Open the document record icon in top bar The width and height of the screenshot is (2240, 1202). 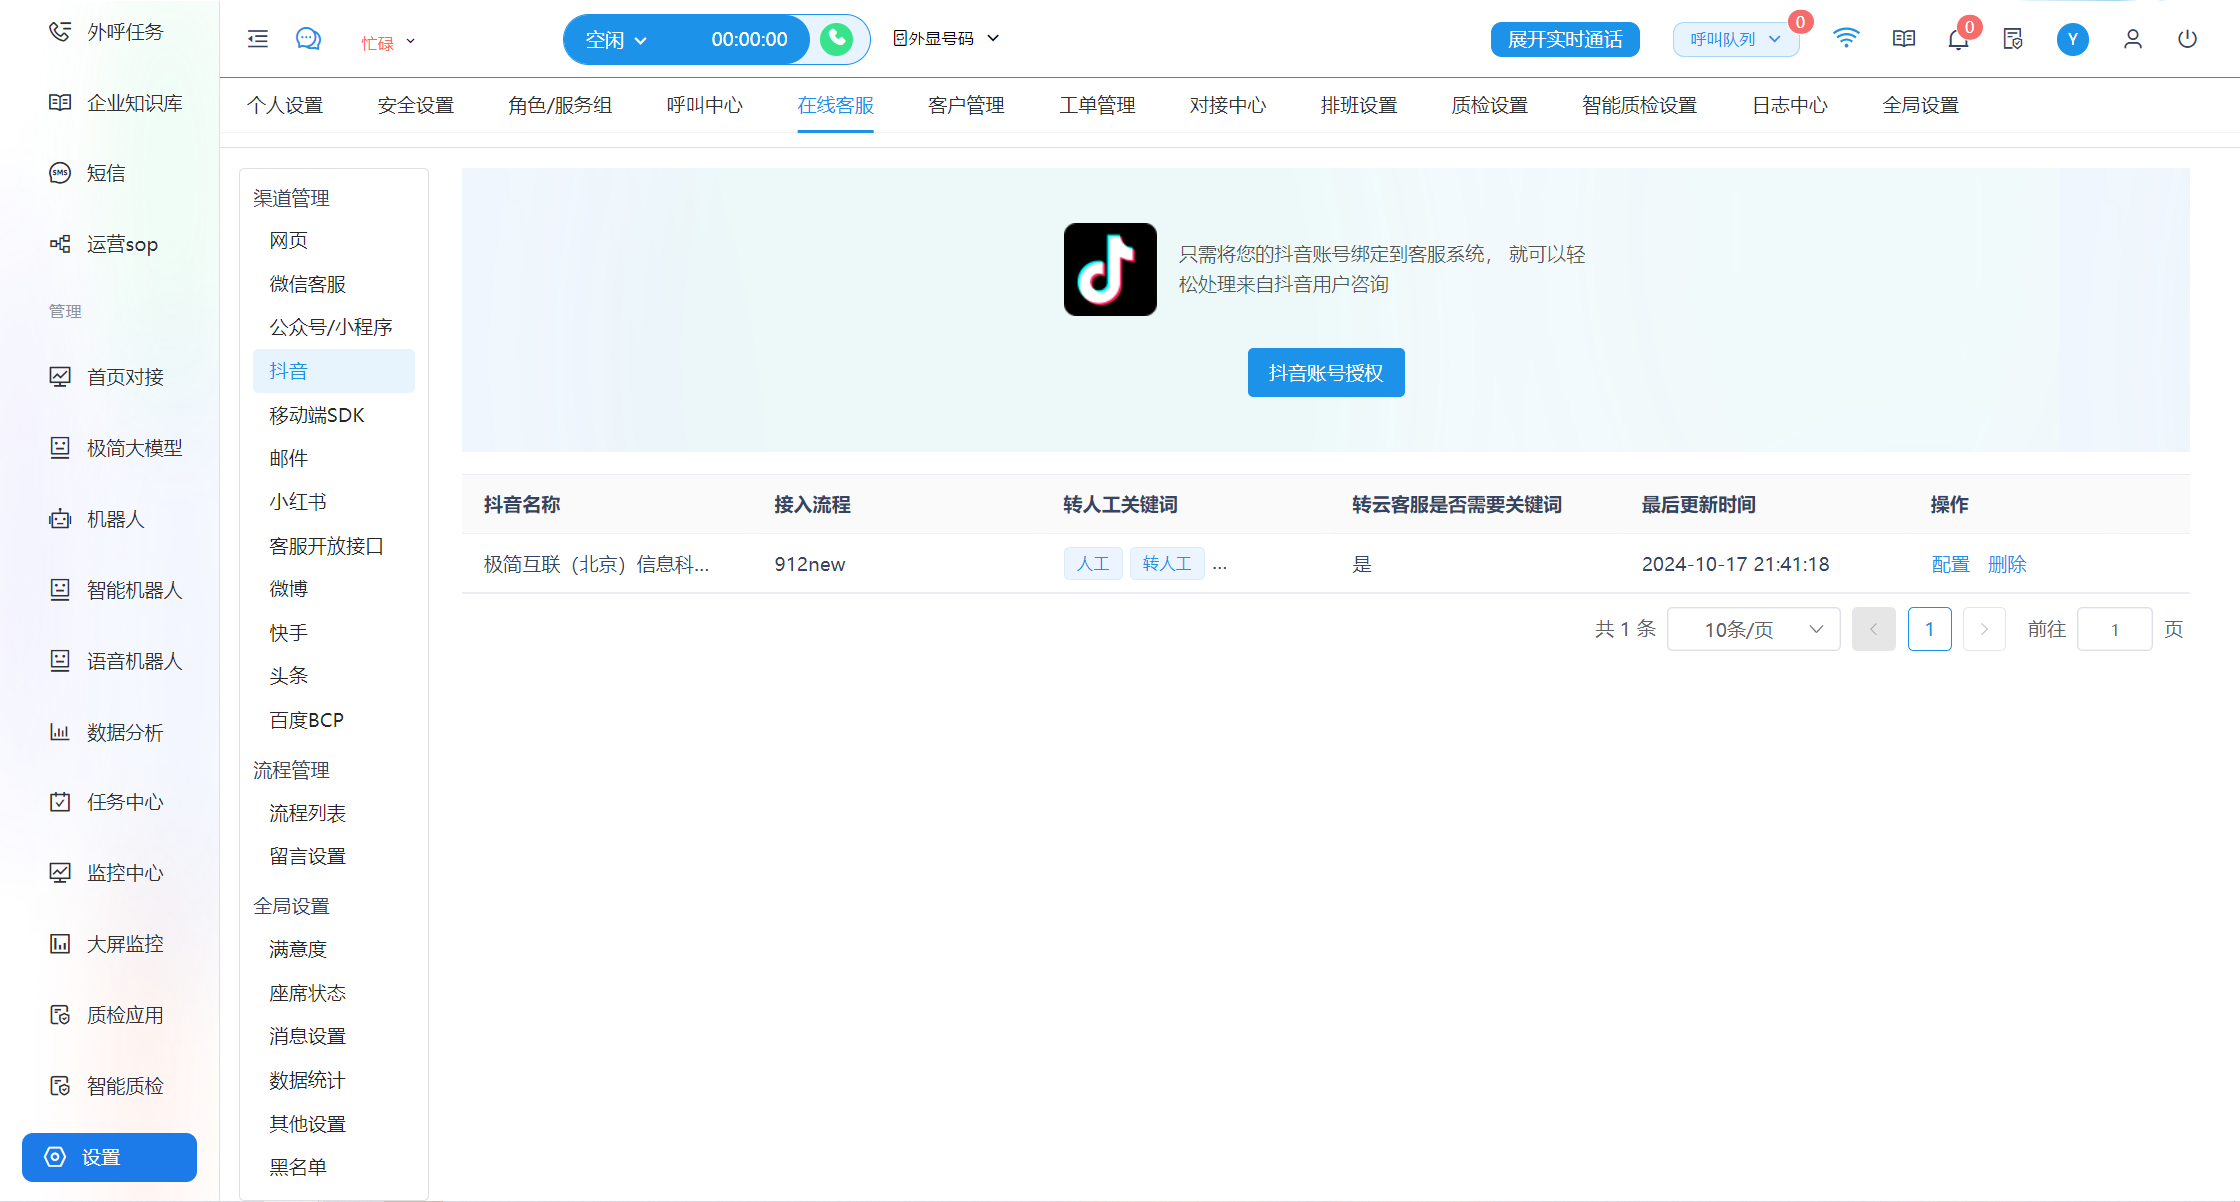click(x=2013, y=39)
